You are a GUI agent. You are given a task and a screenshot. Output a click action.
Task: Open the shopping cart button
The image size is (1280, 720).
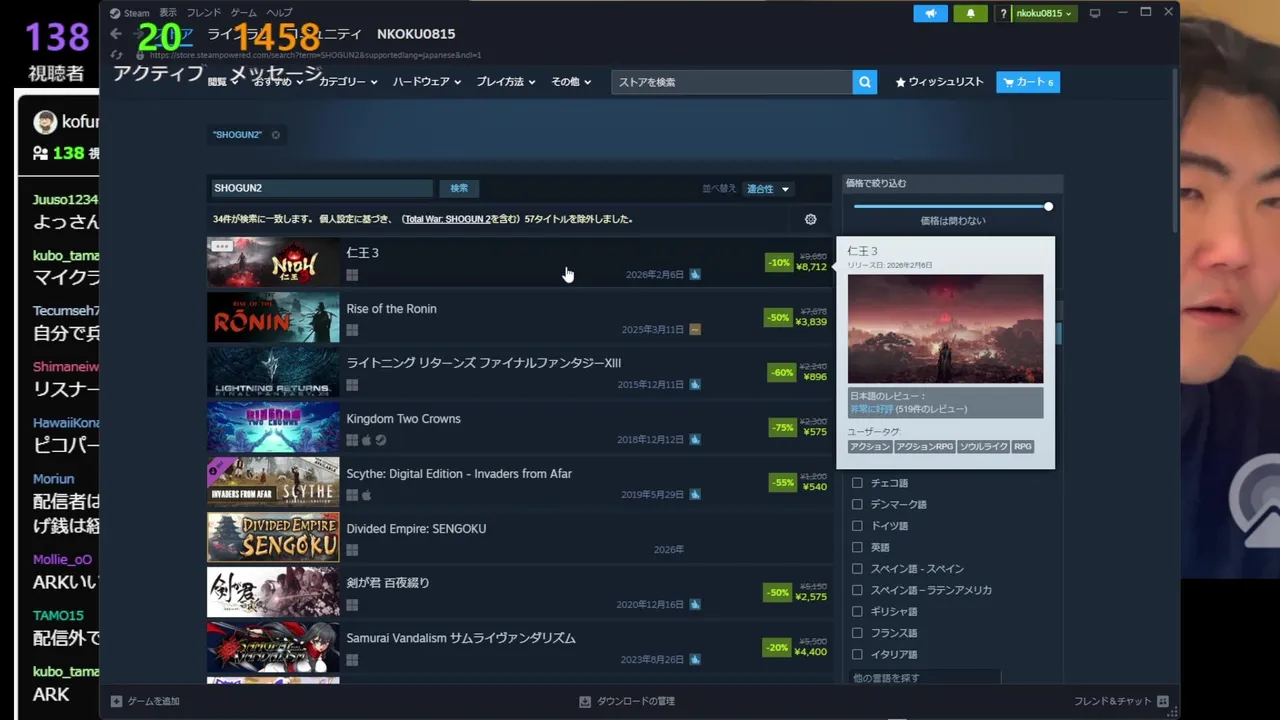point(1028,82)
